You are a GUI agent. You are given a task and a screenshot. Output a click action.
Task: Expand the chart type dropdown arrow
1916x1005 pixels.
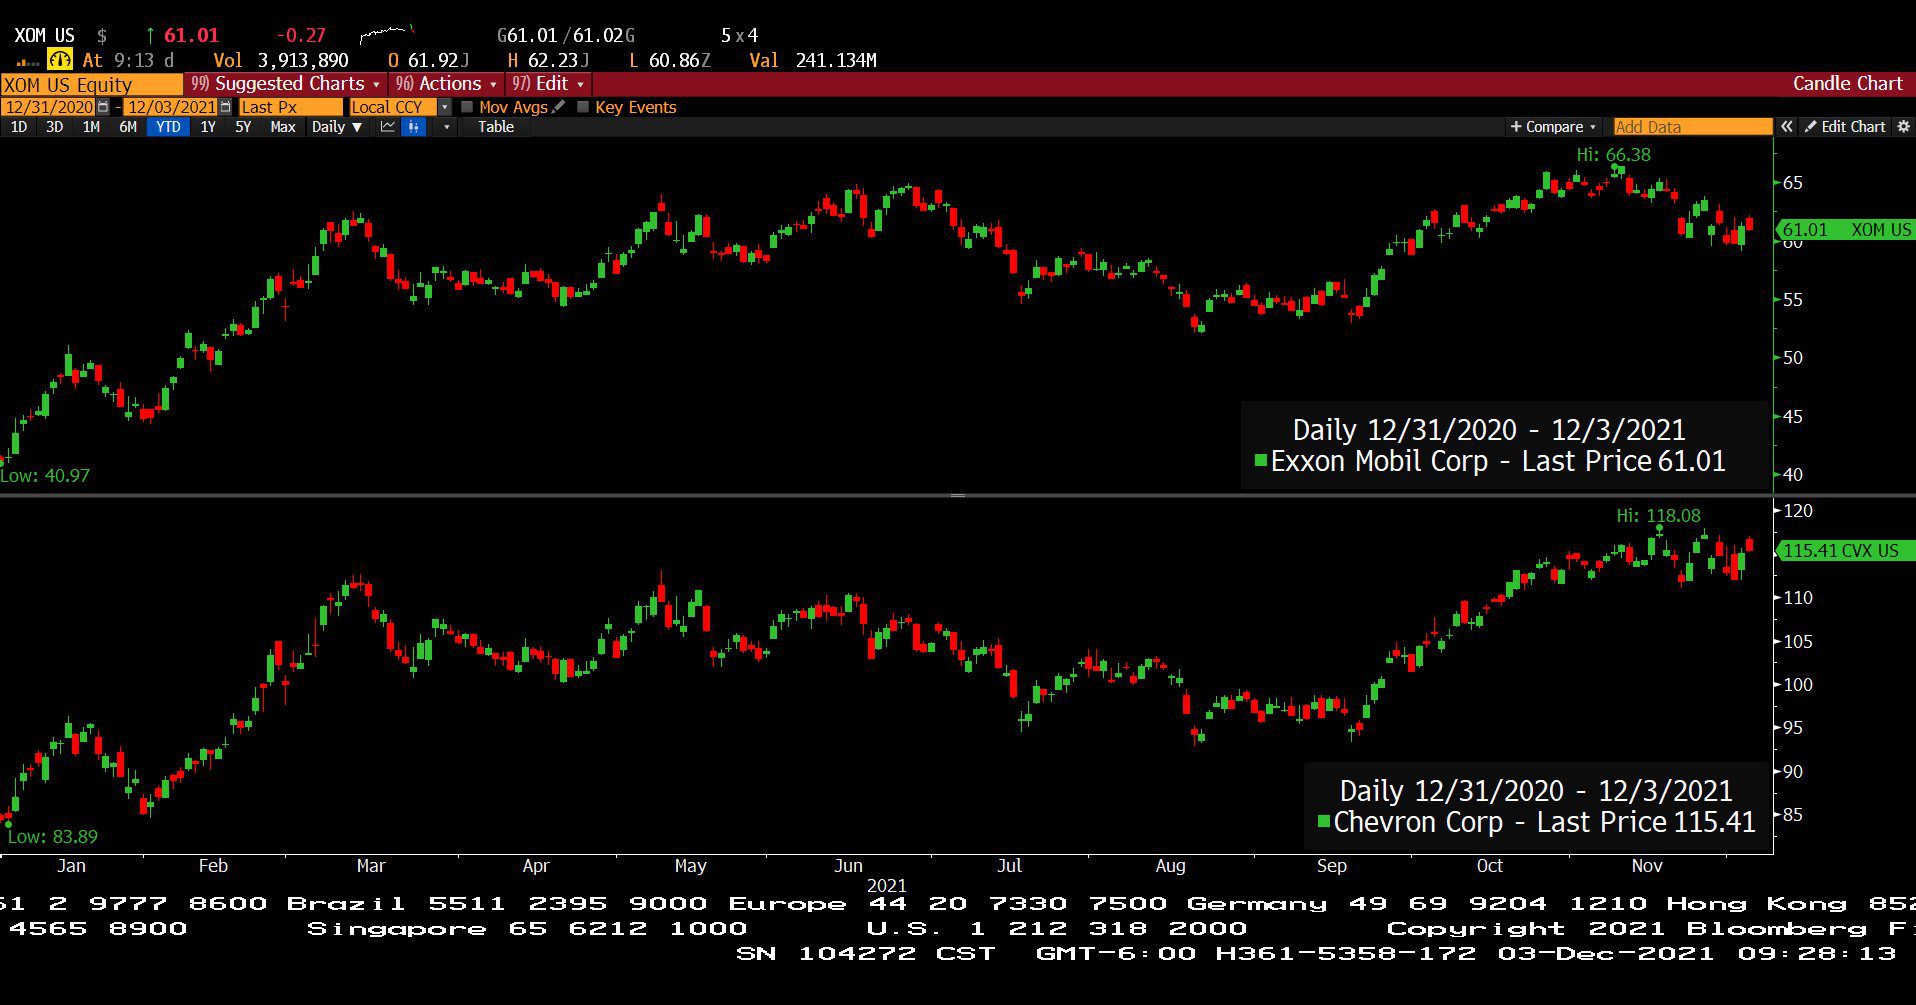tap(446, 127)
